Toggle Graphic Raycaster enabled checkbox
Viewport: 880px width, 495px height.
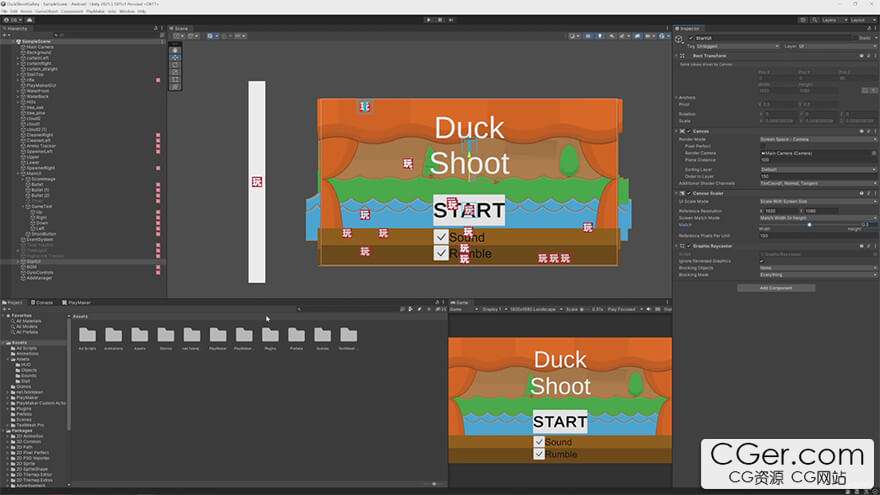point(689,246)
